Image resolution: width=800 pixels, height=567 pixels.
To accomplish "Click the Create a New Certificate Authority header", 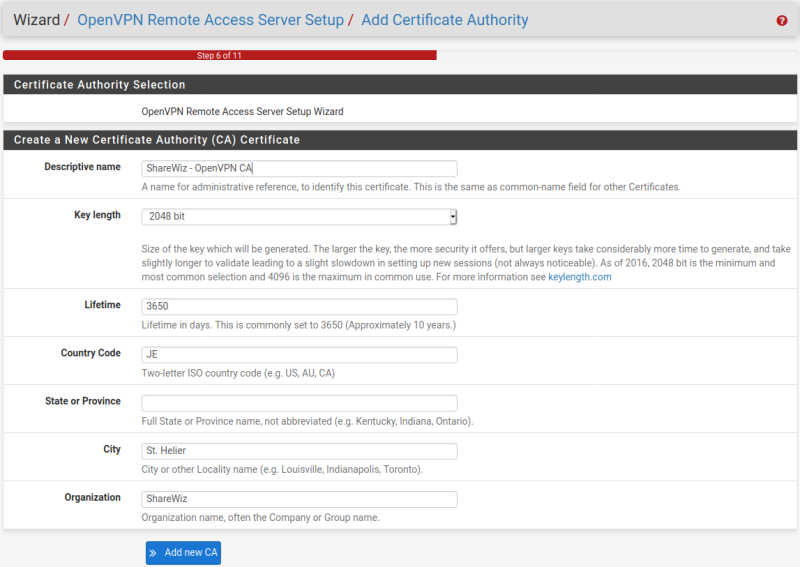I will click(x=400, y=140).
